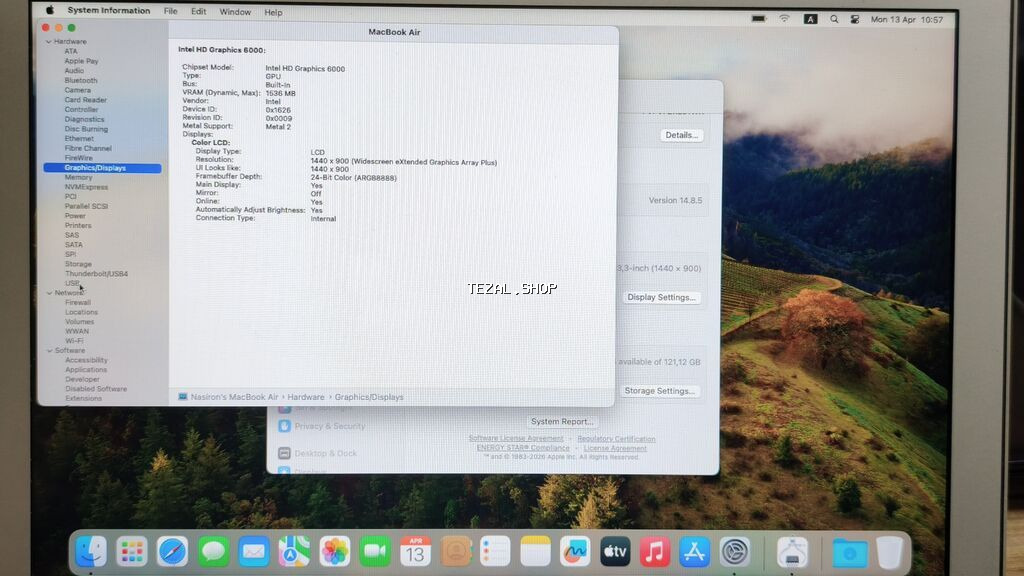The height and width of the screenshot is (576, 1024).
Task: Open Safari from the dock
Action: coord(172,551)
